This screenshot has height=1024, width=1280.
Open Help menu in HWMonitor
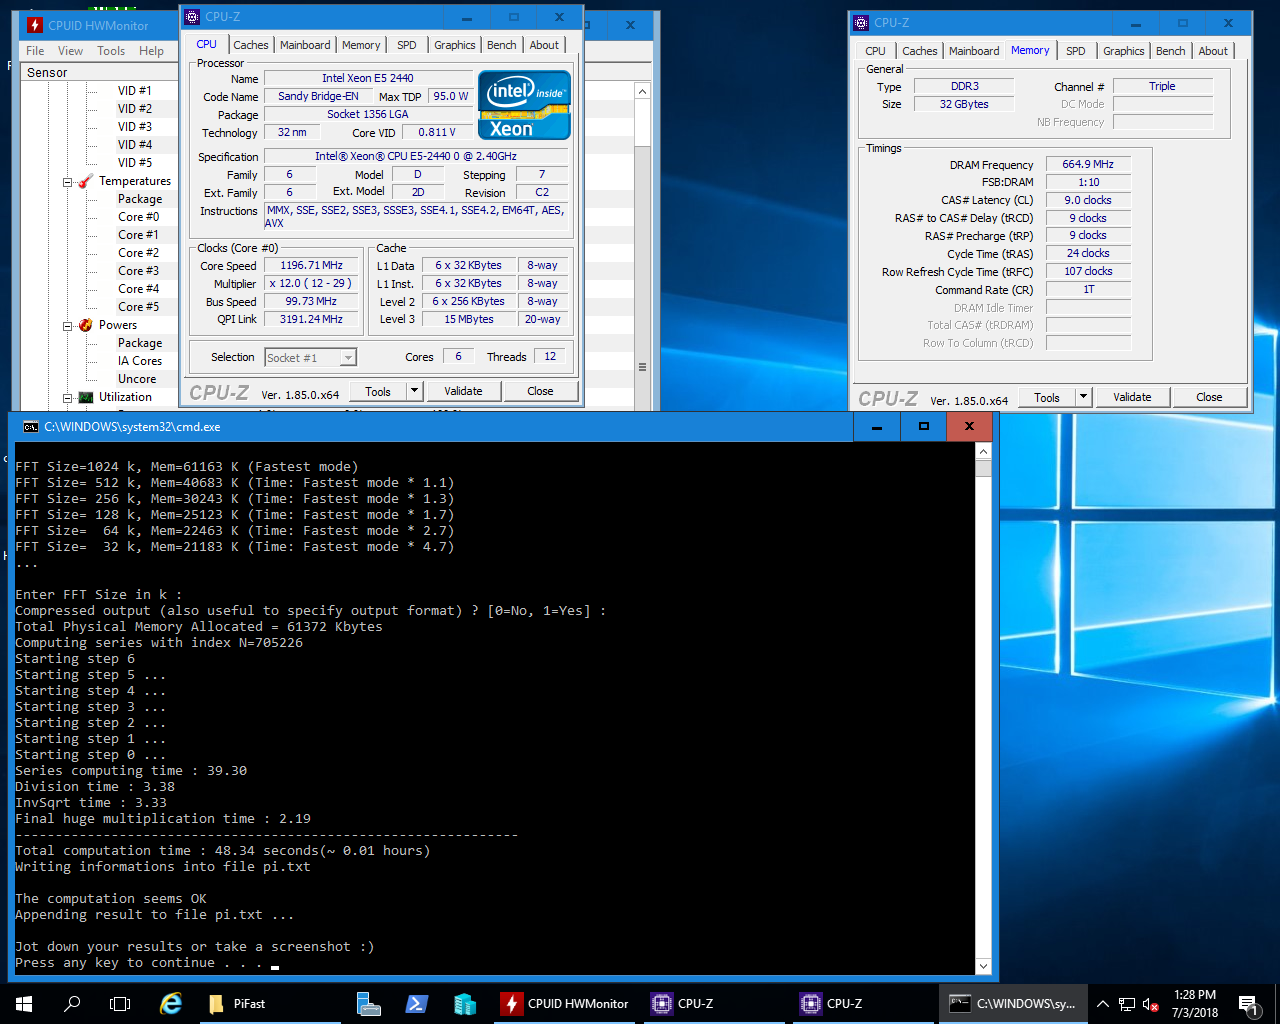pos(151,51)
